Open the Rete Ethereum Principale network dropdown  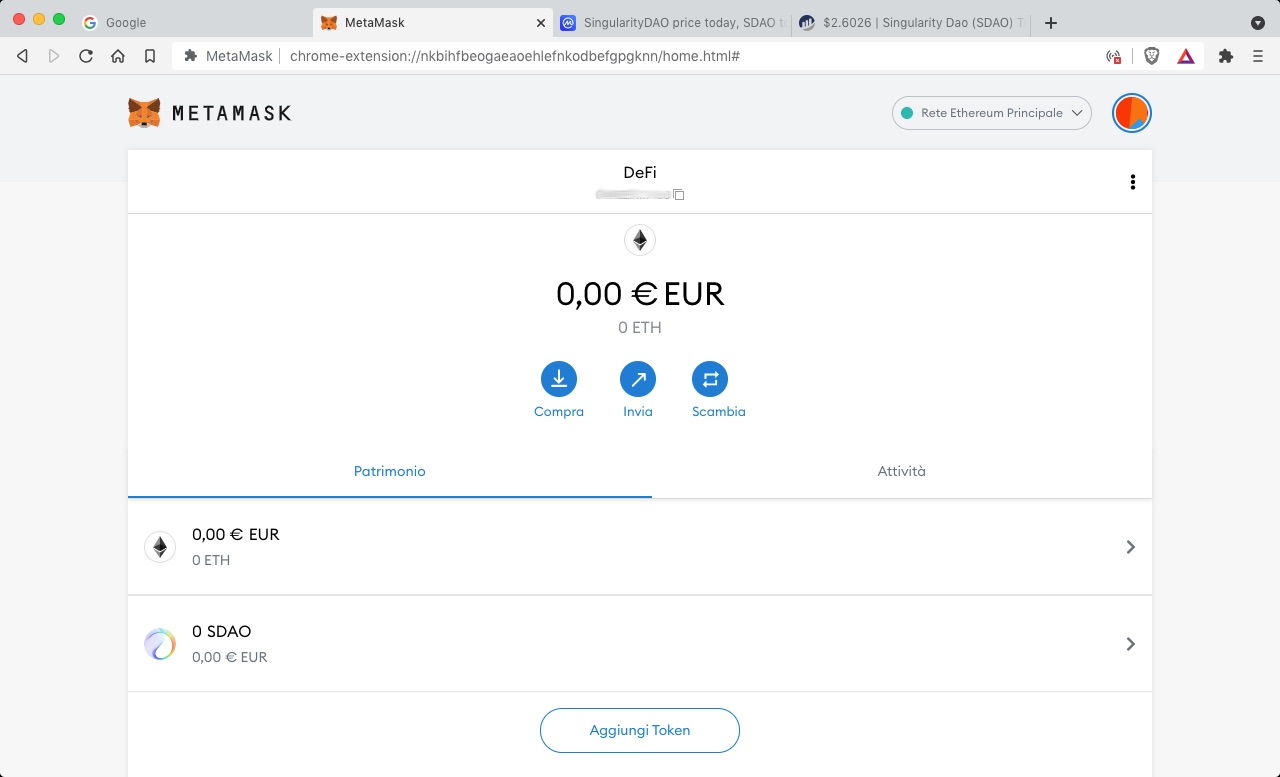[992, 113]
